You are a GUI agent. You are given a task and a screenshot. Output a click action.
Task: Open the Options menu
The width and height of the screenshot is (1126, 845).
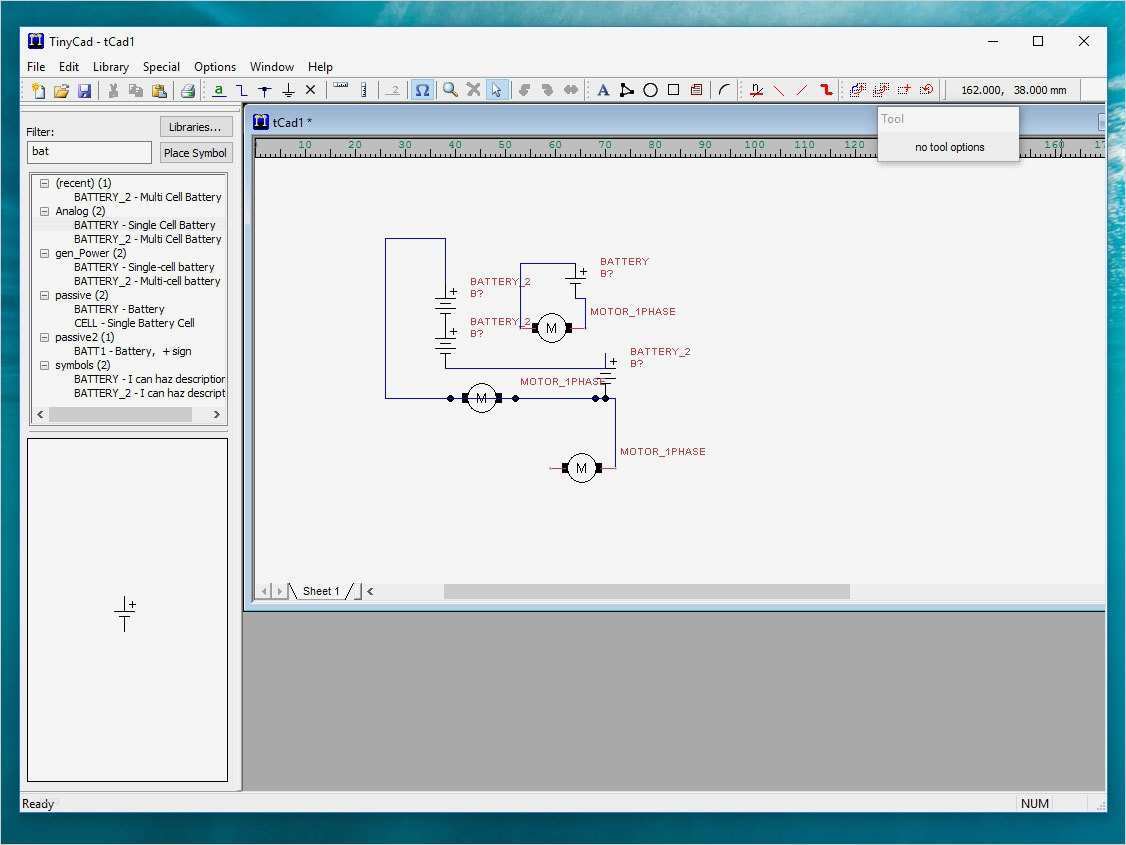pos(215,67)
